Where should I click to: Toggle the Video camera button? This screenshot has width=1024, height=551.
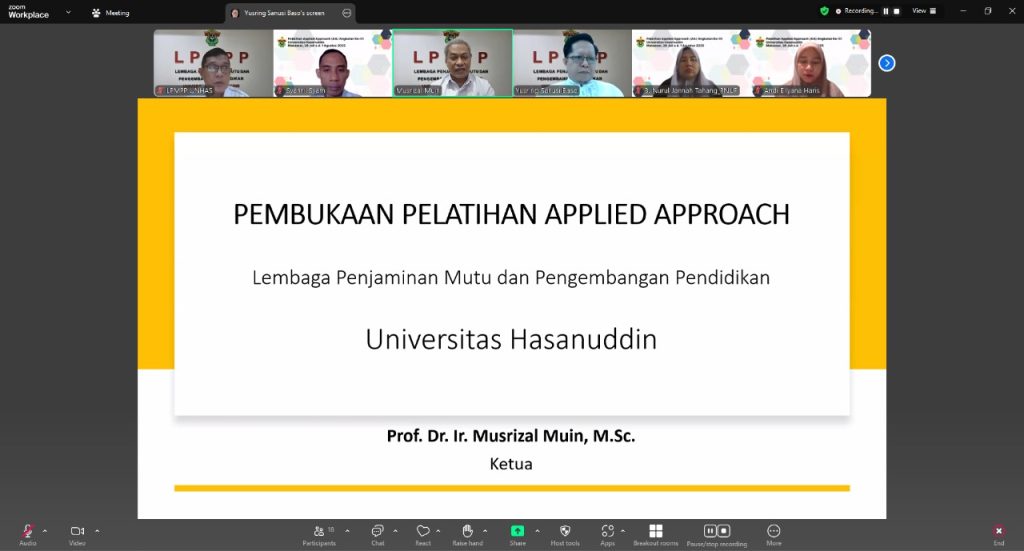tap(77, 531)
